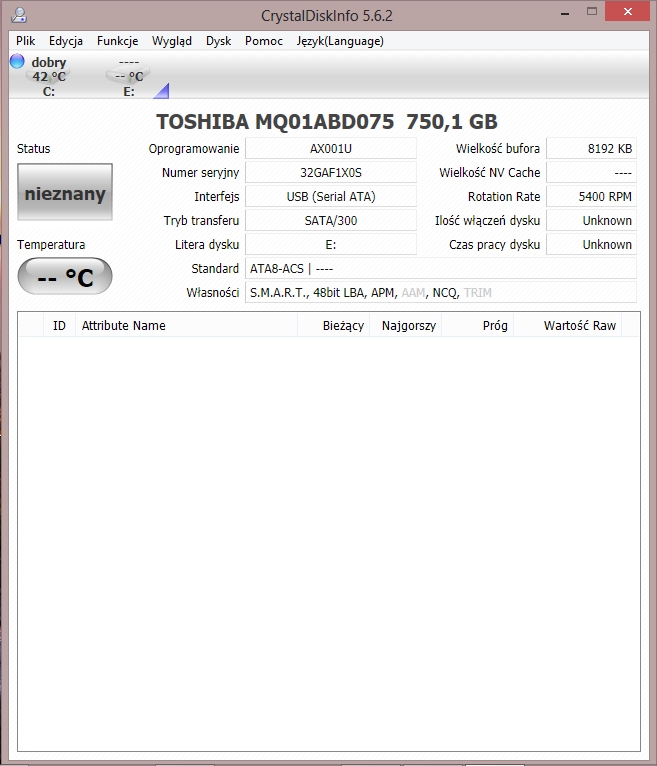The image size is (657, 766).
Task: Click the transfer mode field SATA/300
Action: (331, 220)
